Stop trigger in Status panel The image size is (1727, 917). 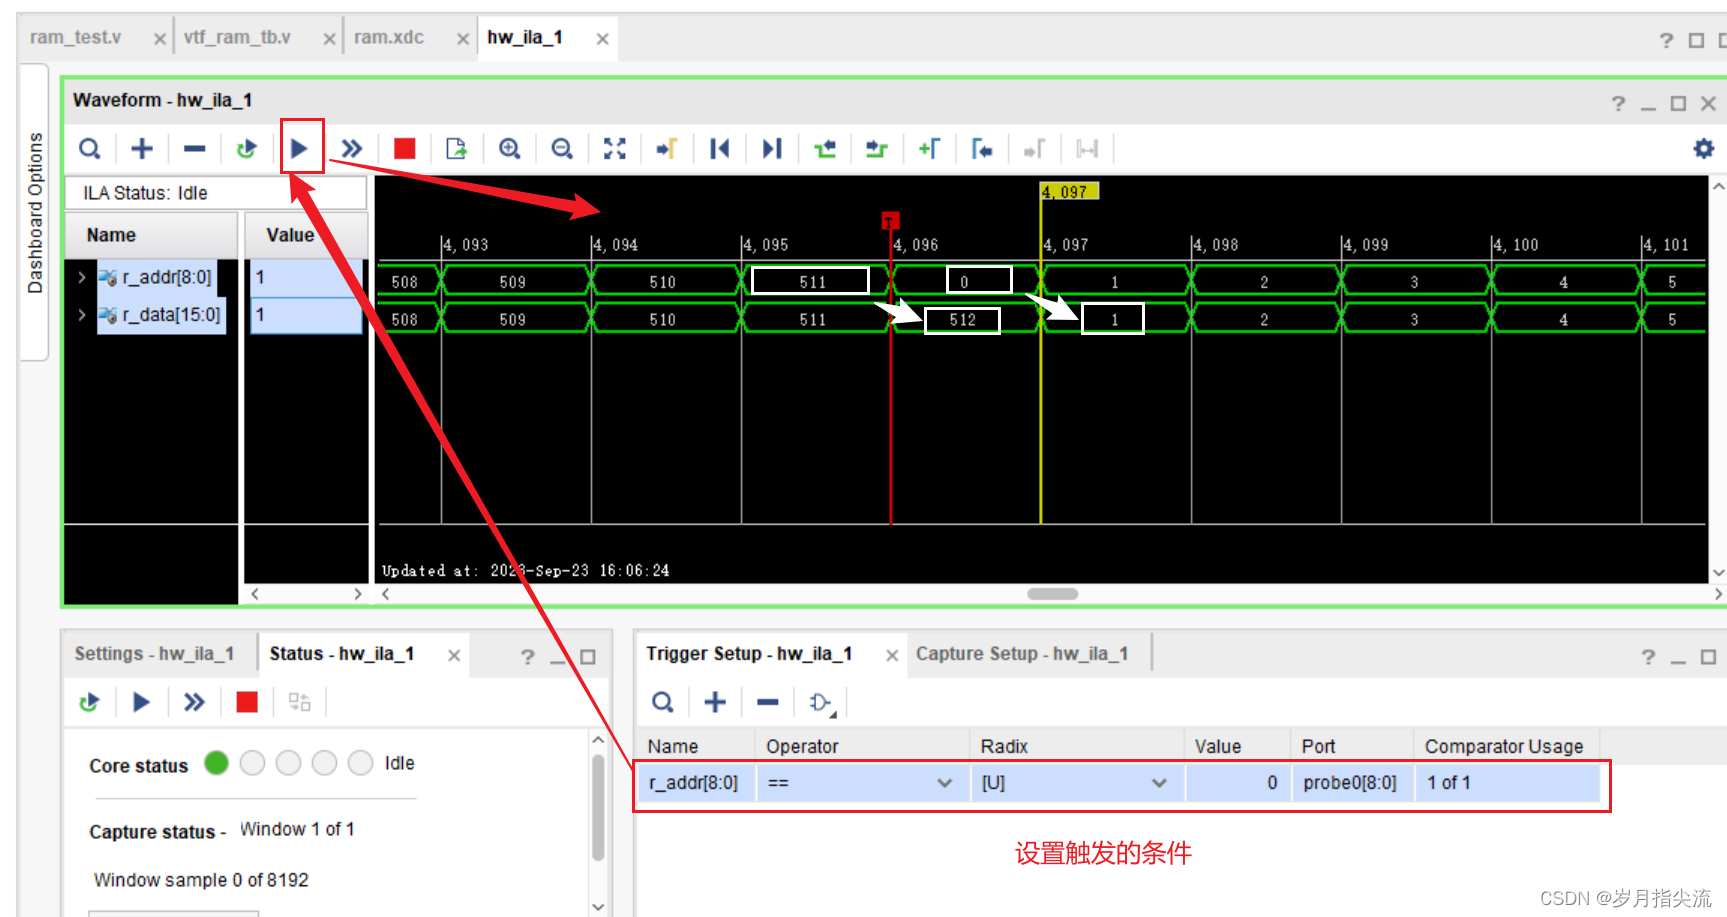[247, 702]
